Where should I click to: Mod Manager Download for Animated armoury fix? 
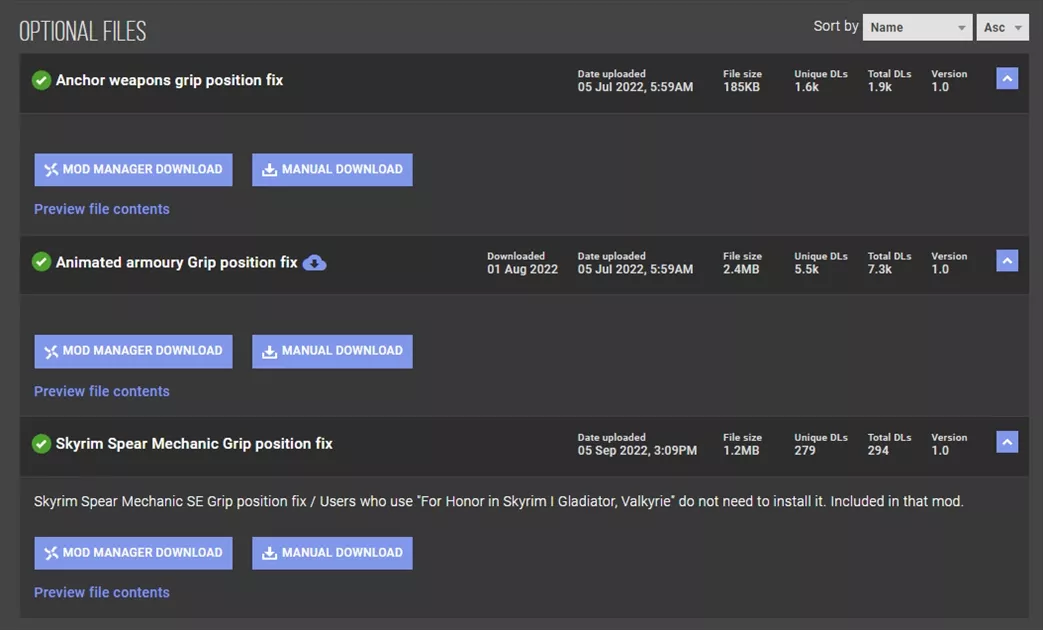coord(134,351)
